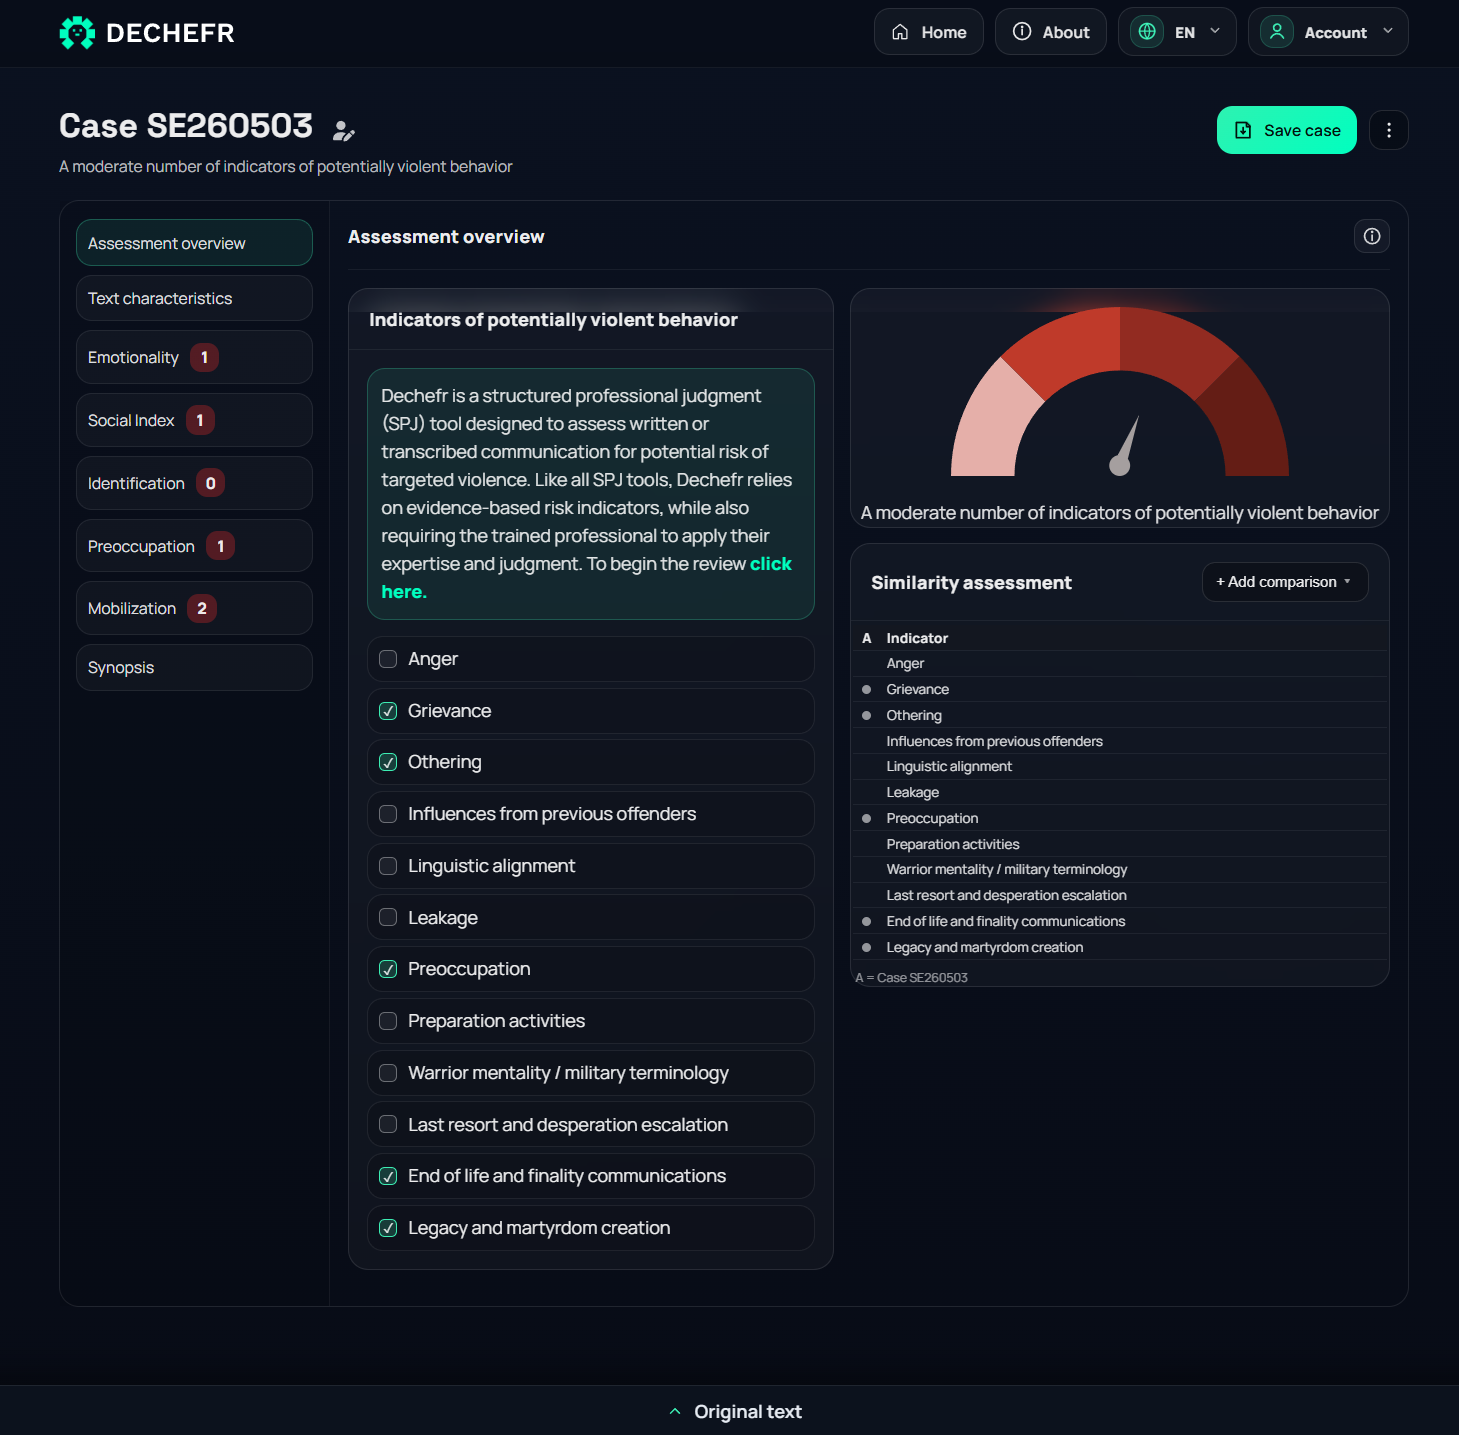Open the Emotionality section

coord(194,357)
